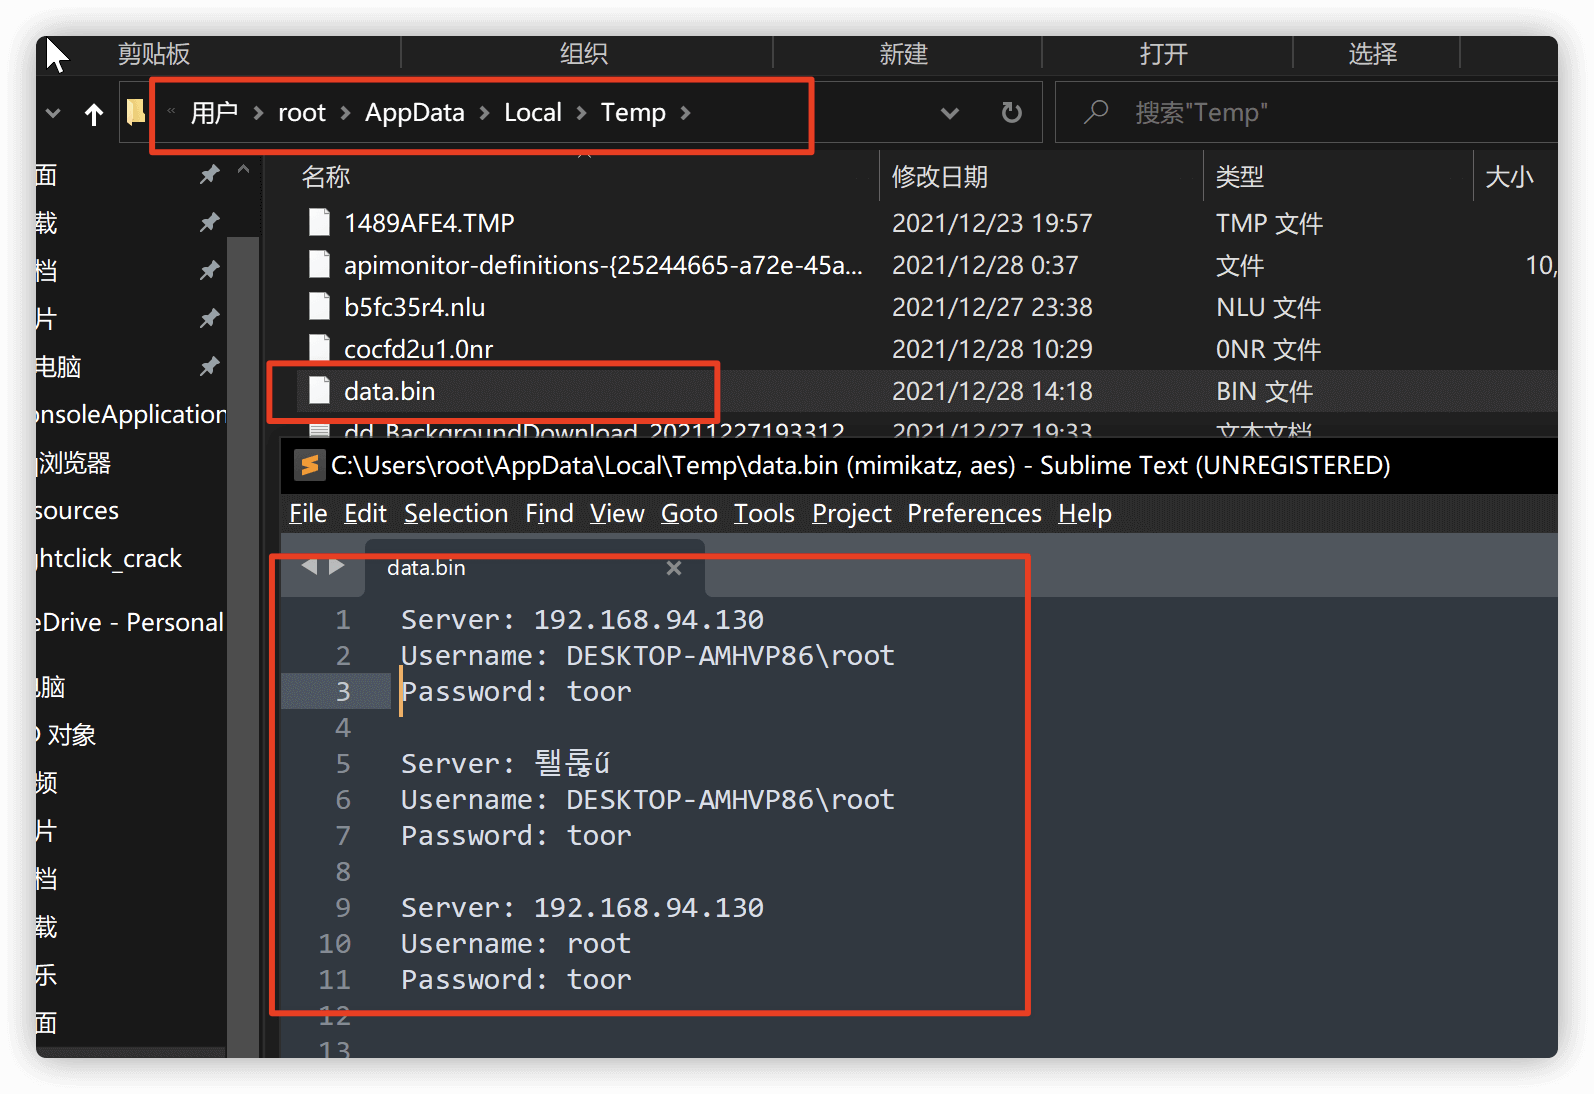The width and height of the screenshot is (1594, 1094).
Task: Go to the Local breadcrumb segment
Action: coord(533,113)
